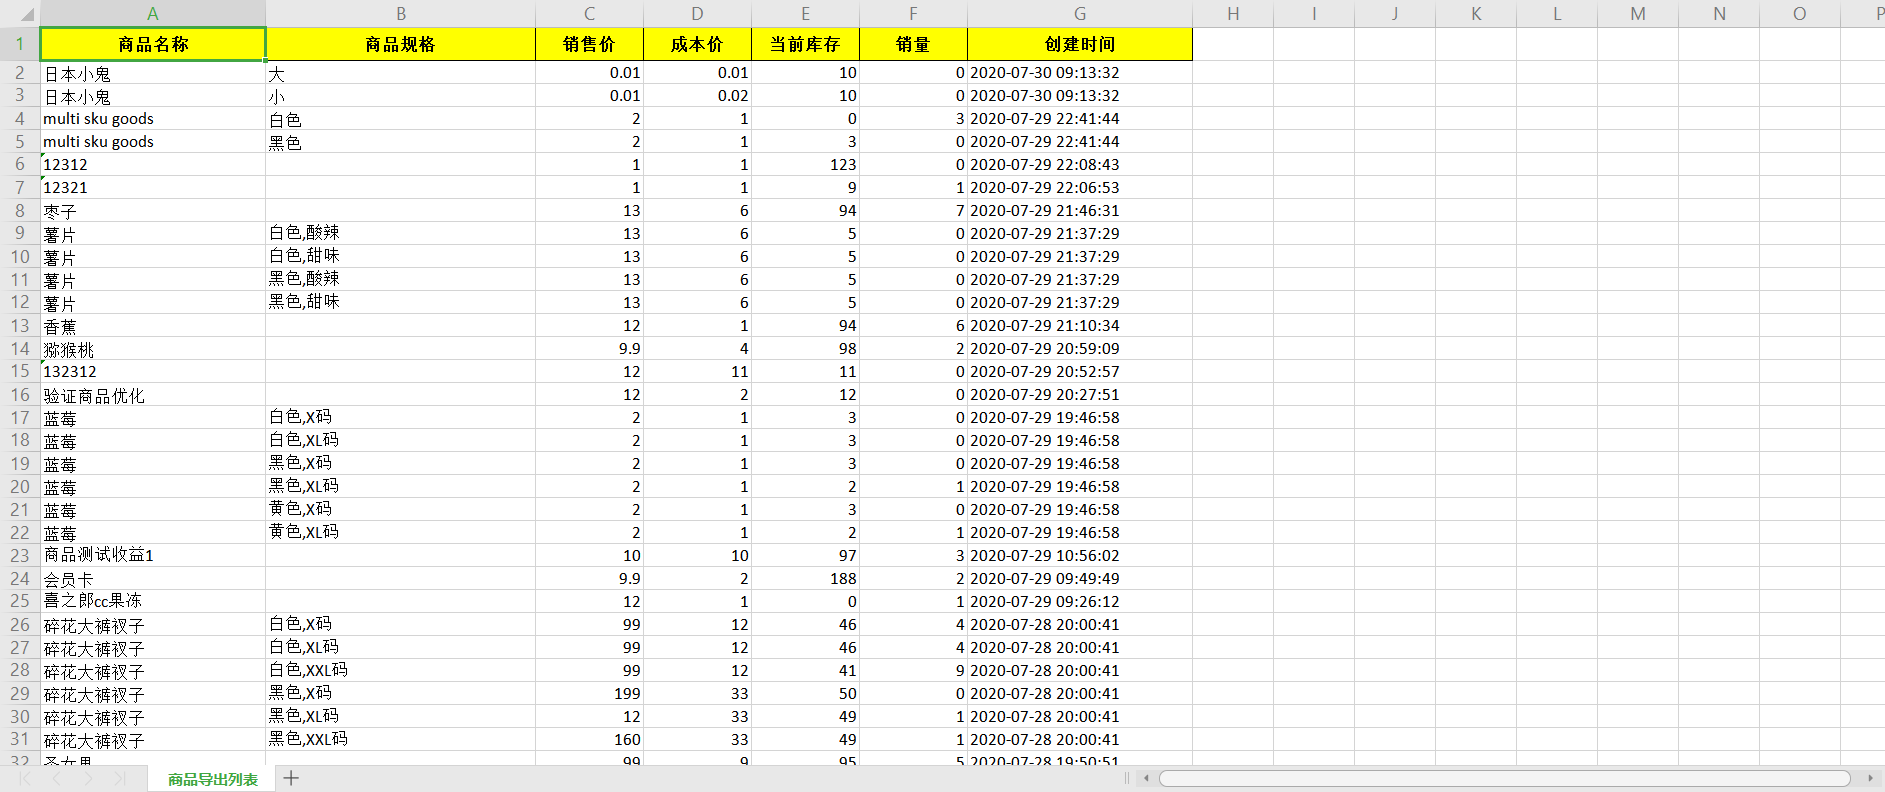The width and height of the screenshot is (1885, 792).
Task: Select the 枣子 cell
Action: [153, 210]
